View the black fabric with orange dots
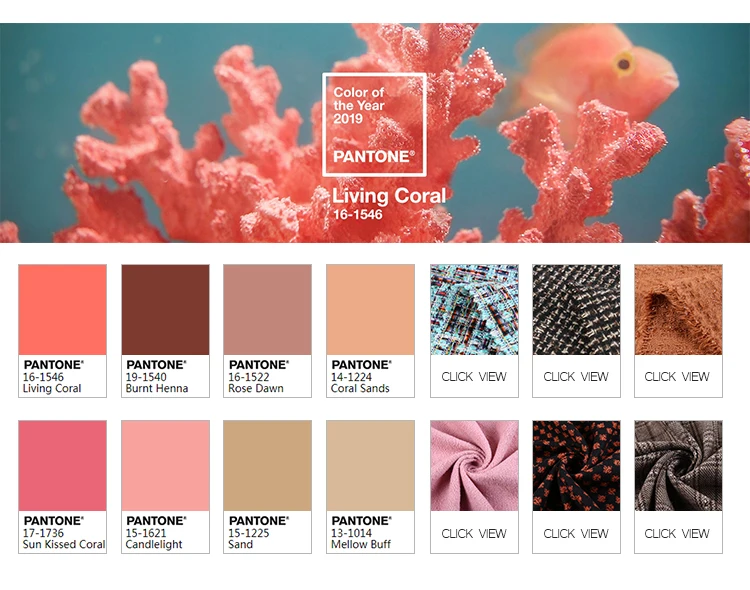This screenshot has height=590, width=750. [576, 466]
